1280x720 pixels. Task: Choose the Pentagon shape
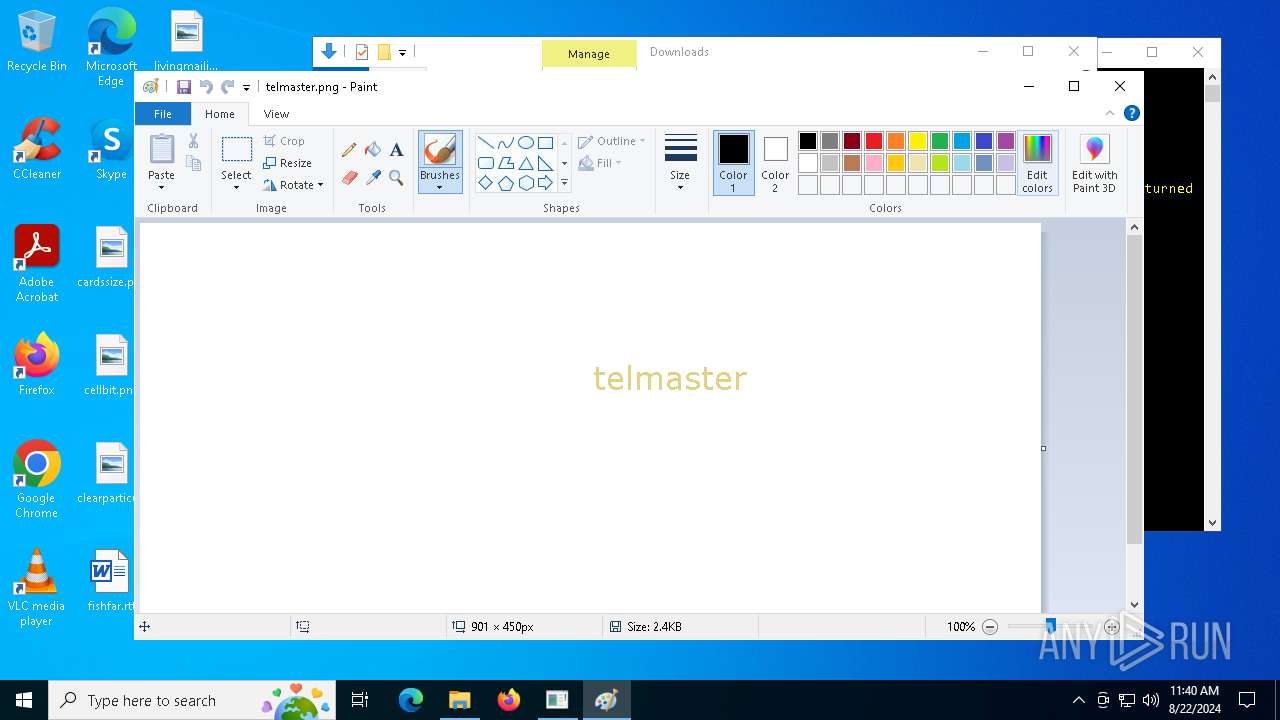point(506,183)
